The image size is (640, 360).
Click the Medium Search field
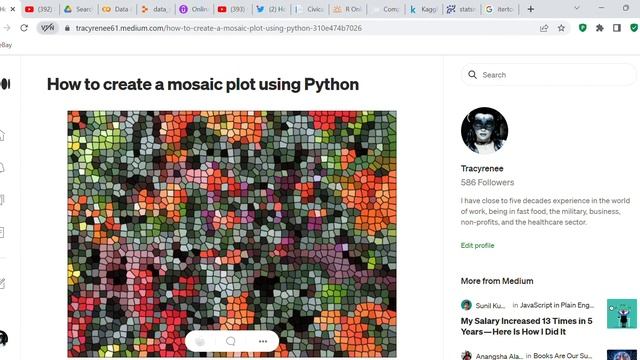(x=549, y=75)
